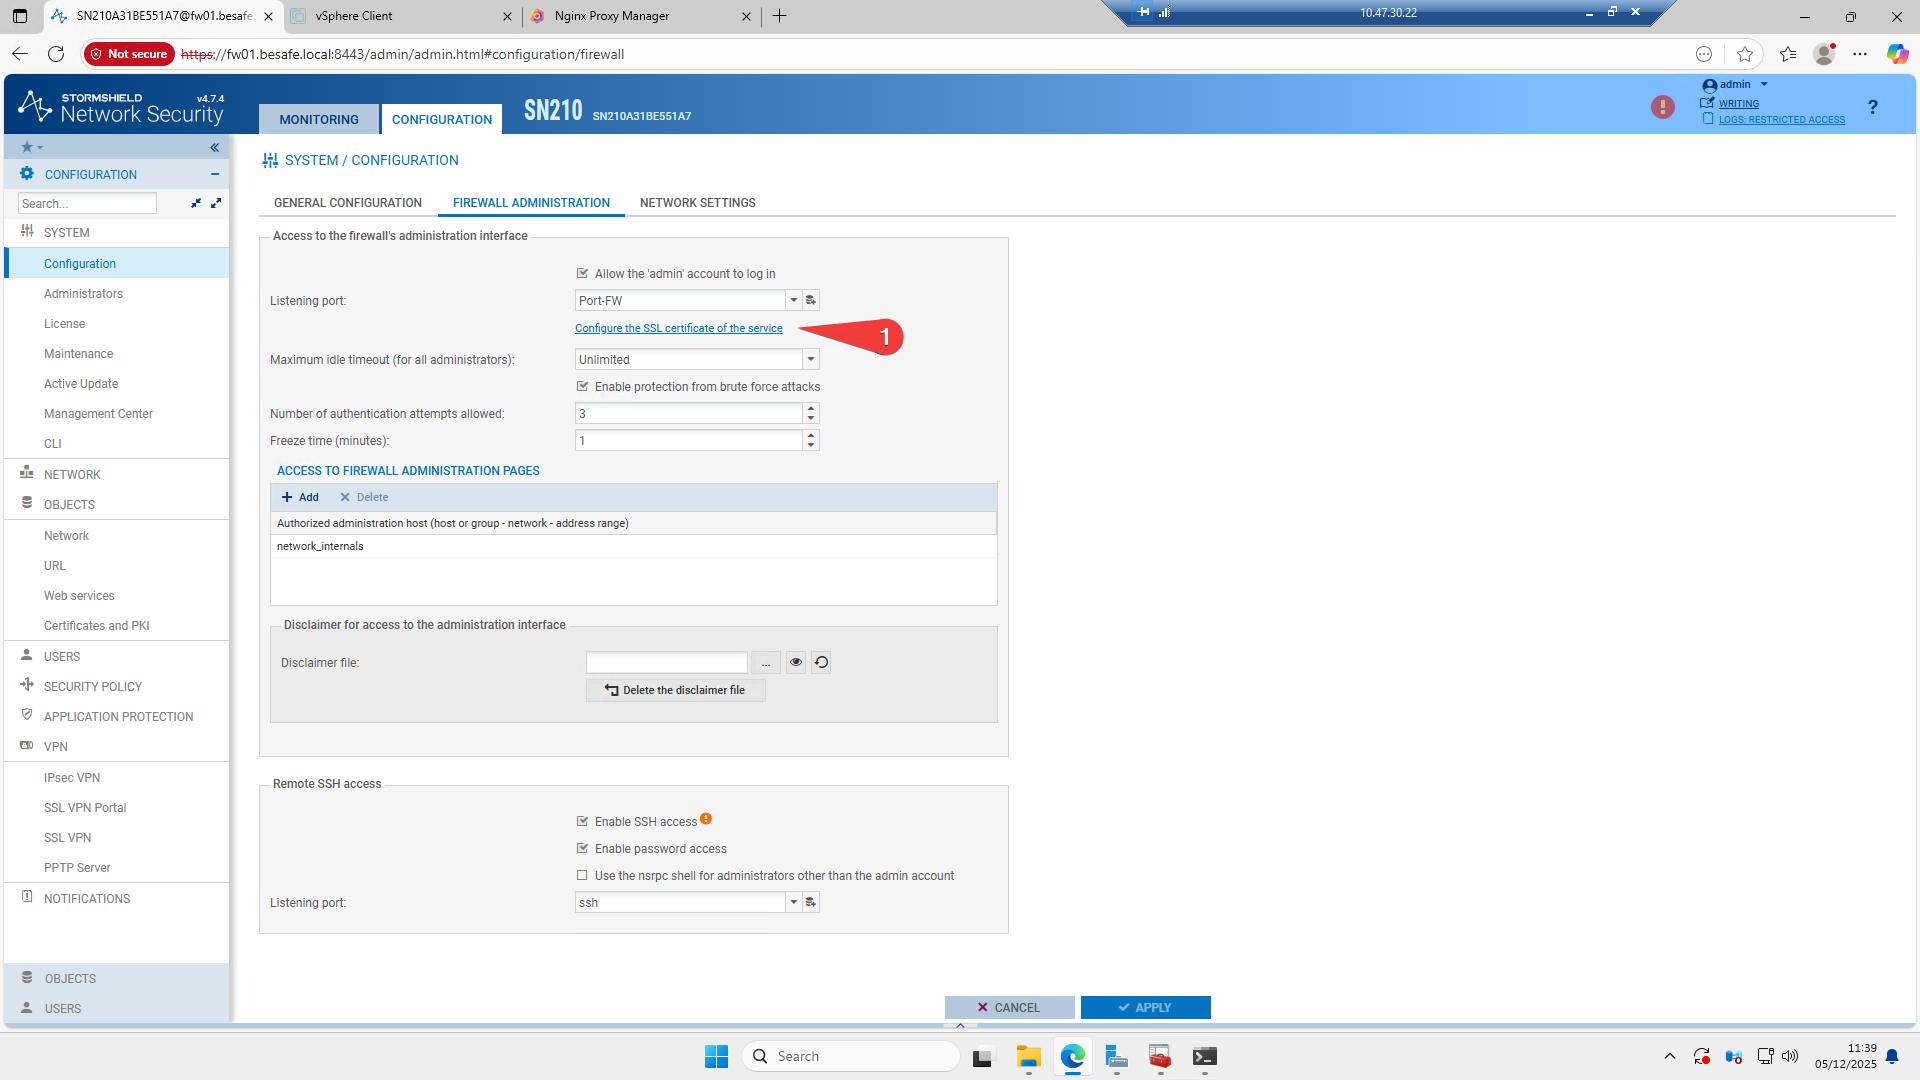Click the APPLY button

click(1145, 1007)
